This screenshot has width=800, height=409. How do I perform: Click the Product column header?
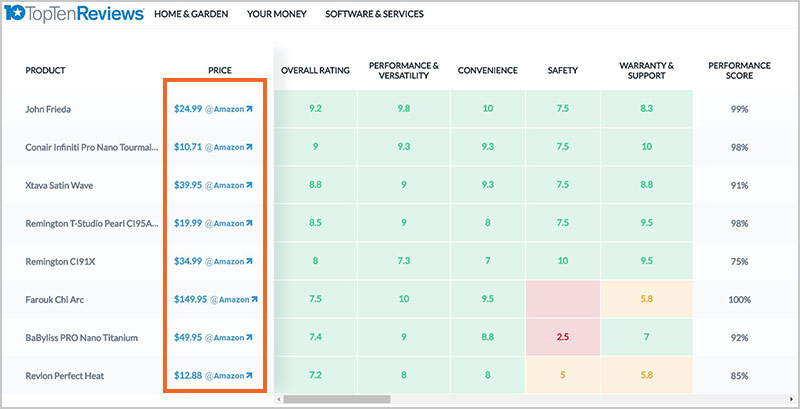click(x=45, y=70)
